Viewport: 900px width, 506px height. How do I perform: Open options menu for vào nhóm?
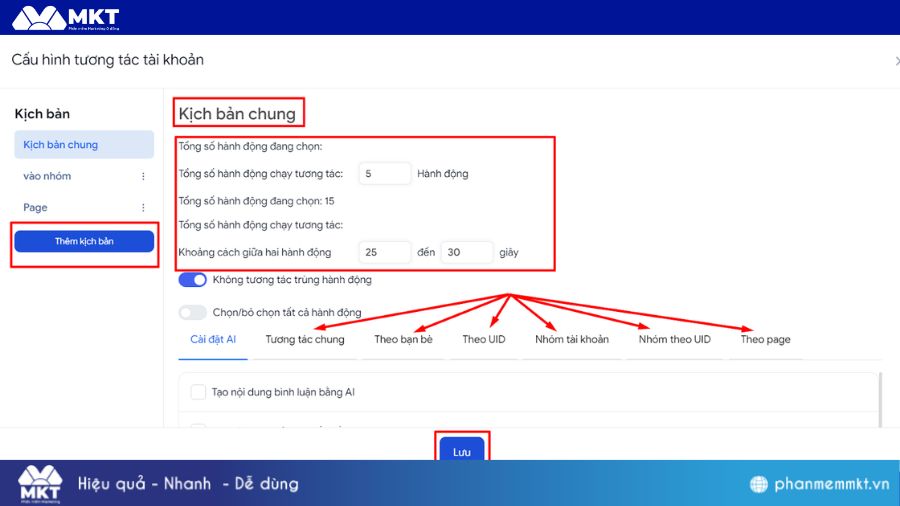[143, 176]
